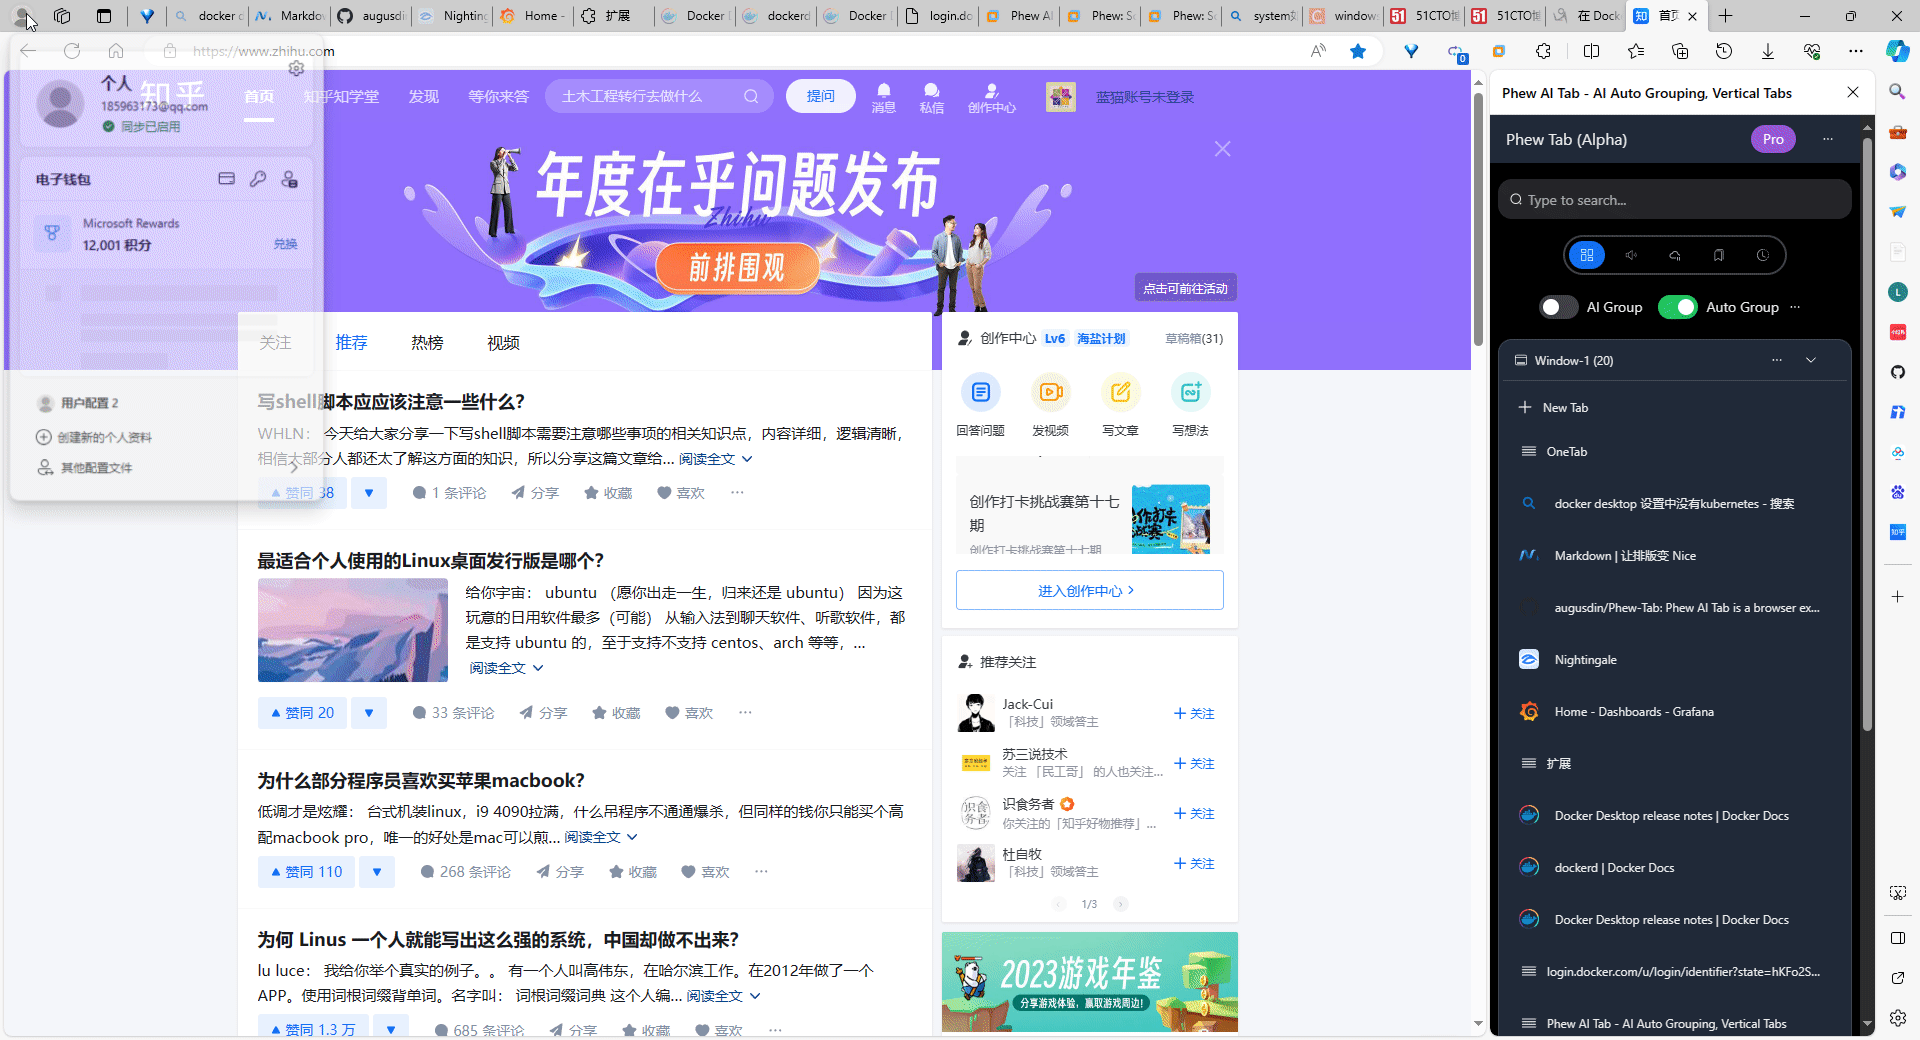Viewport: 1920px width, 1040px height.
Task: Collapse the Window-1 (20) group chevron
Action: pos(1810,360)
